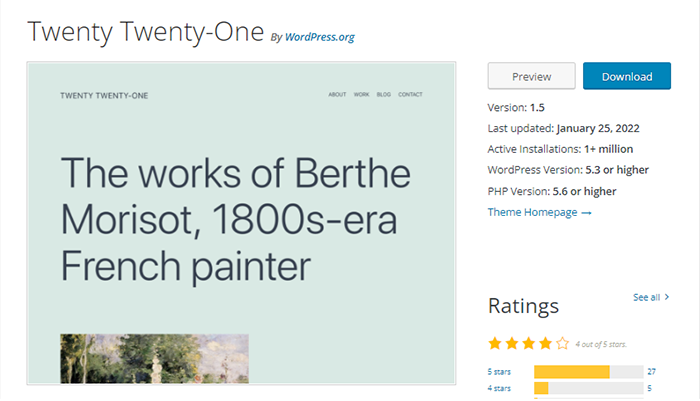Select the 4 stars reviews link
The height and width of the screenshot is (401, 700).
[x=500, y=388]
